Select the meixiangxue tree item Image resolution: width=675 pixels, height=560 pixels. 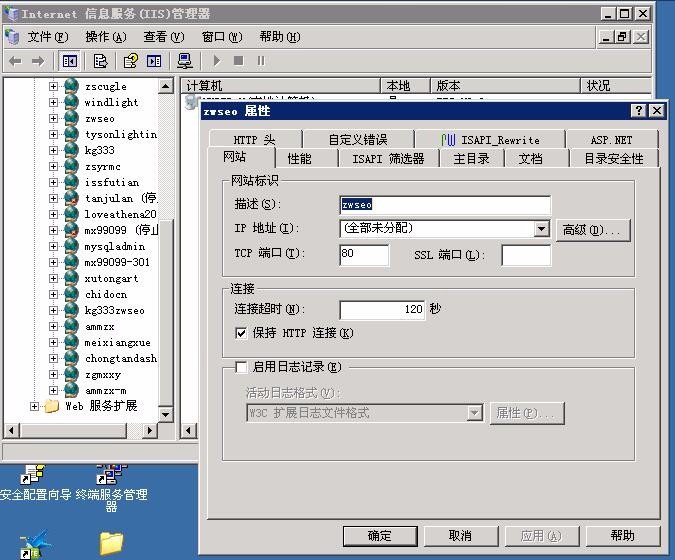tap(118, 343)
